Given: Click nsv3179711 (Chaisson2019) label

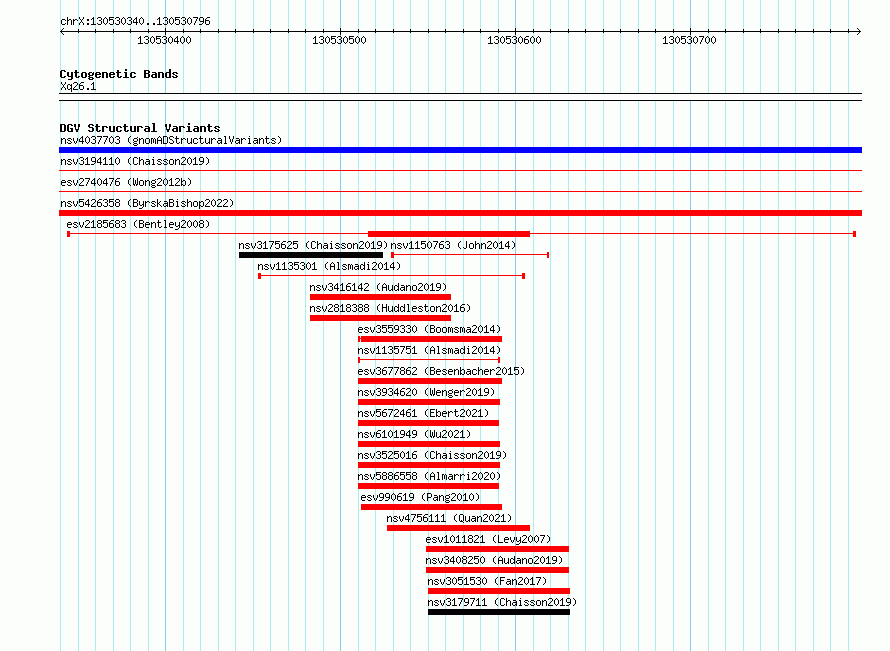Looking at the screenshot, I should [x=502, y=602].
